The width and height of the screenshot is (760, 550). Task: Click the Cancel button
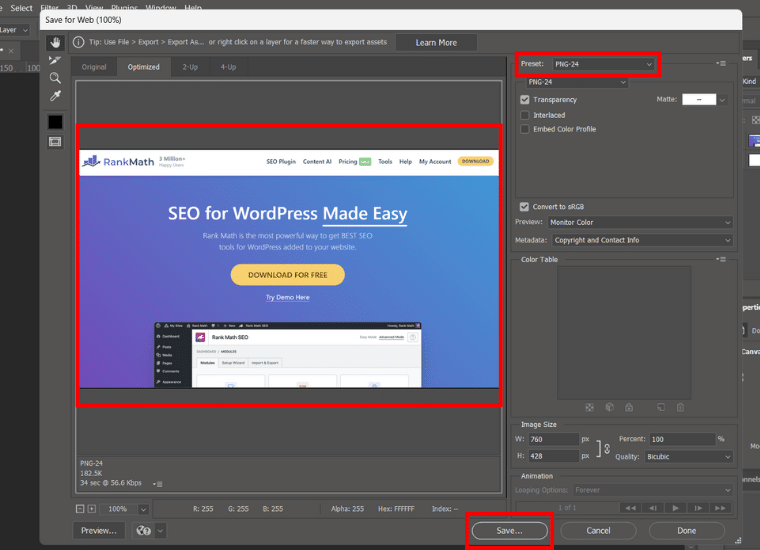coord(598,531)
